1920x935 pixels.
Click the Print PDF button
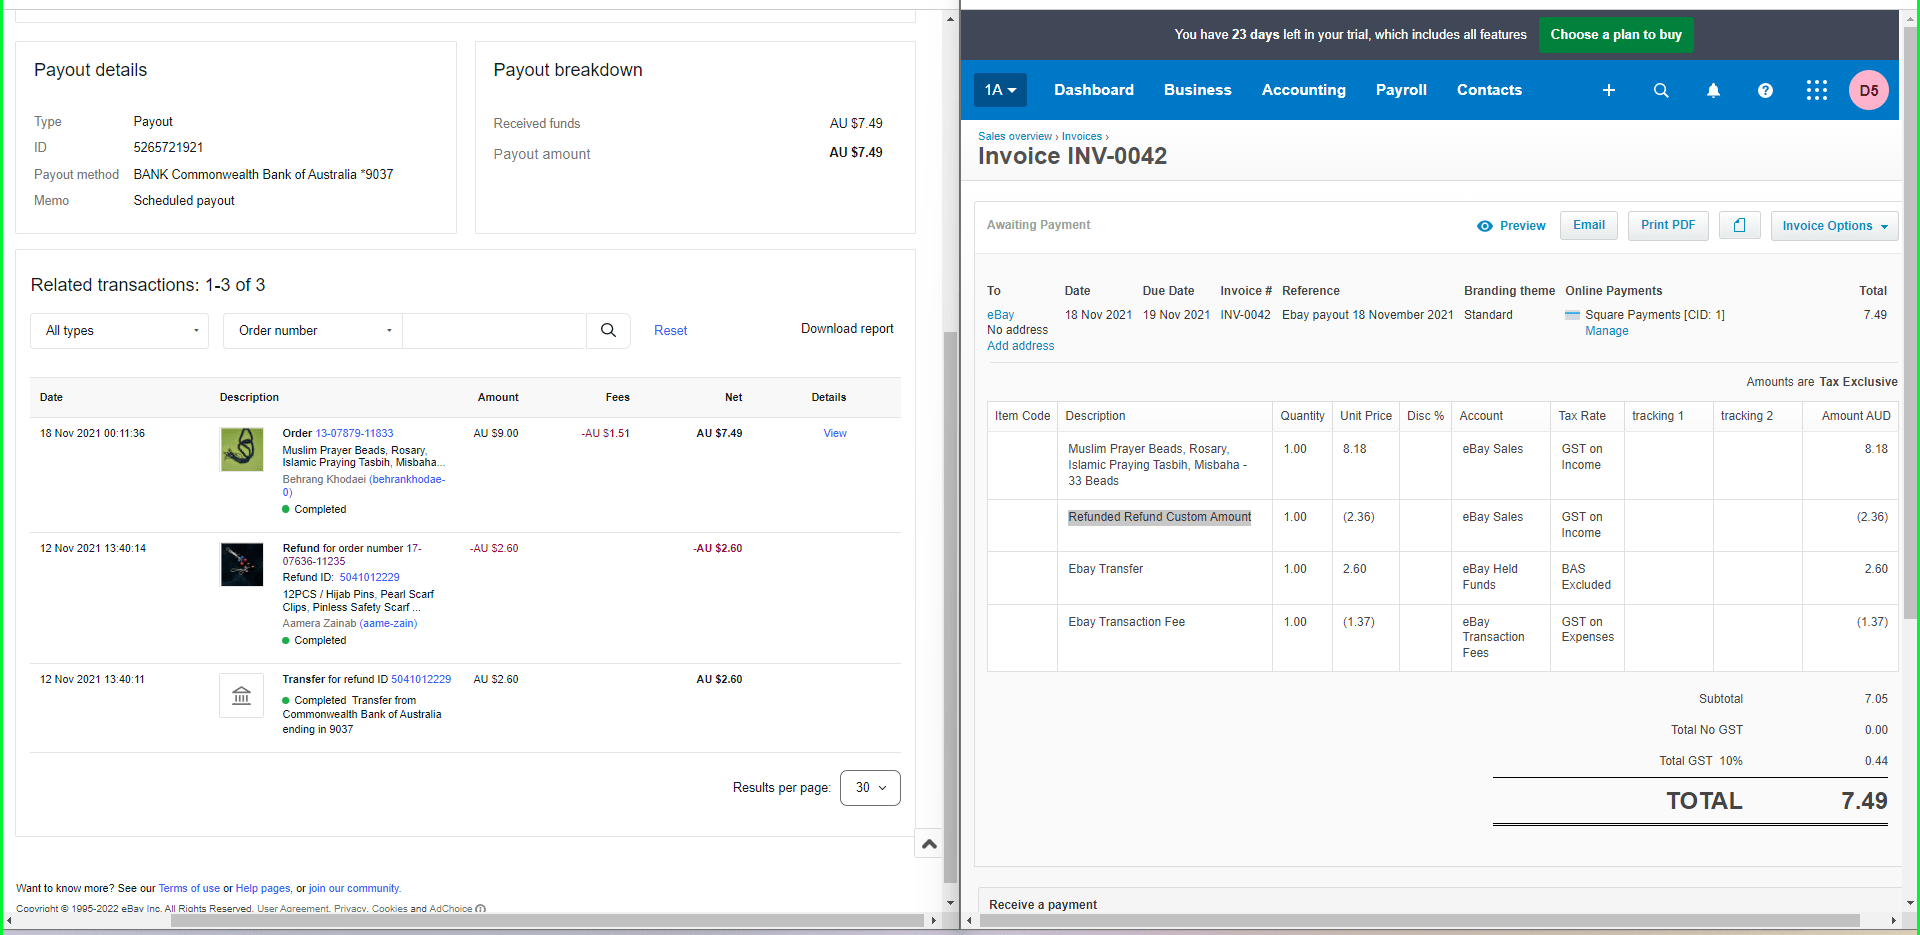1668,226
